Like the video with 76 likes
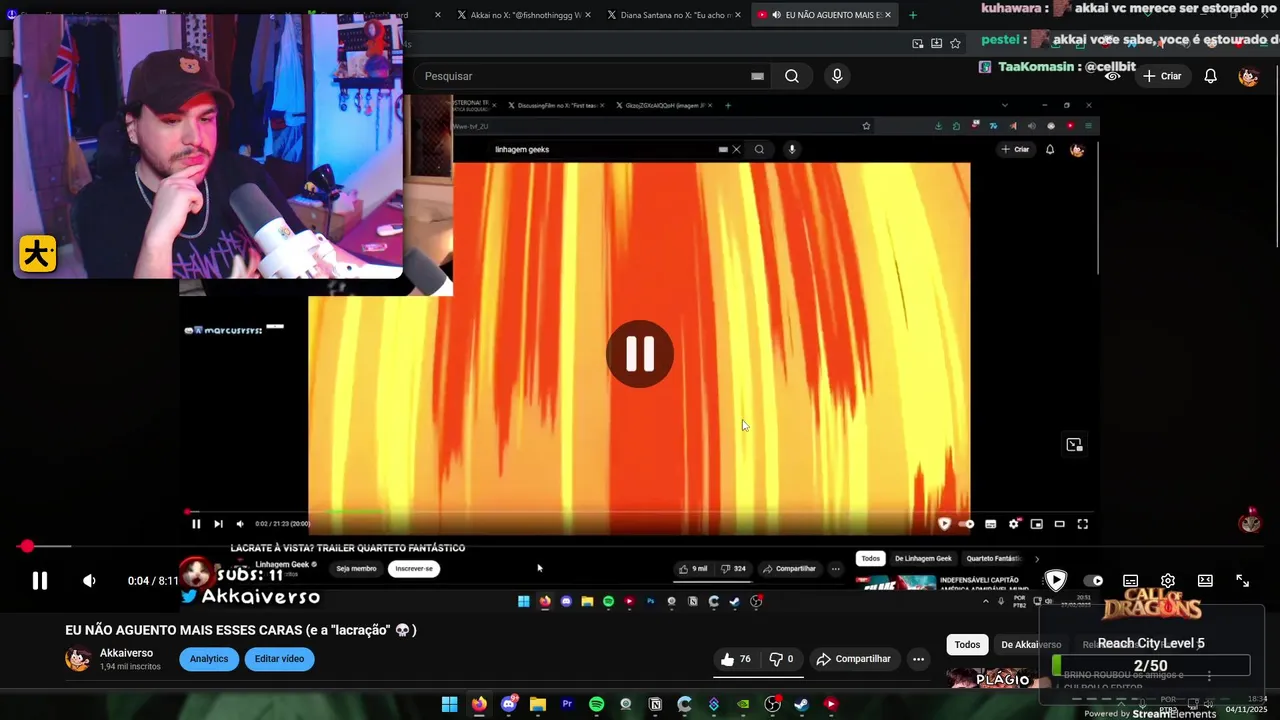Screen dimensions: 1280x720 [735, 659]
